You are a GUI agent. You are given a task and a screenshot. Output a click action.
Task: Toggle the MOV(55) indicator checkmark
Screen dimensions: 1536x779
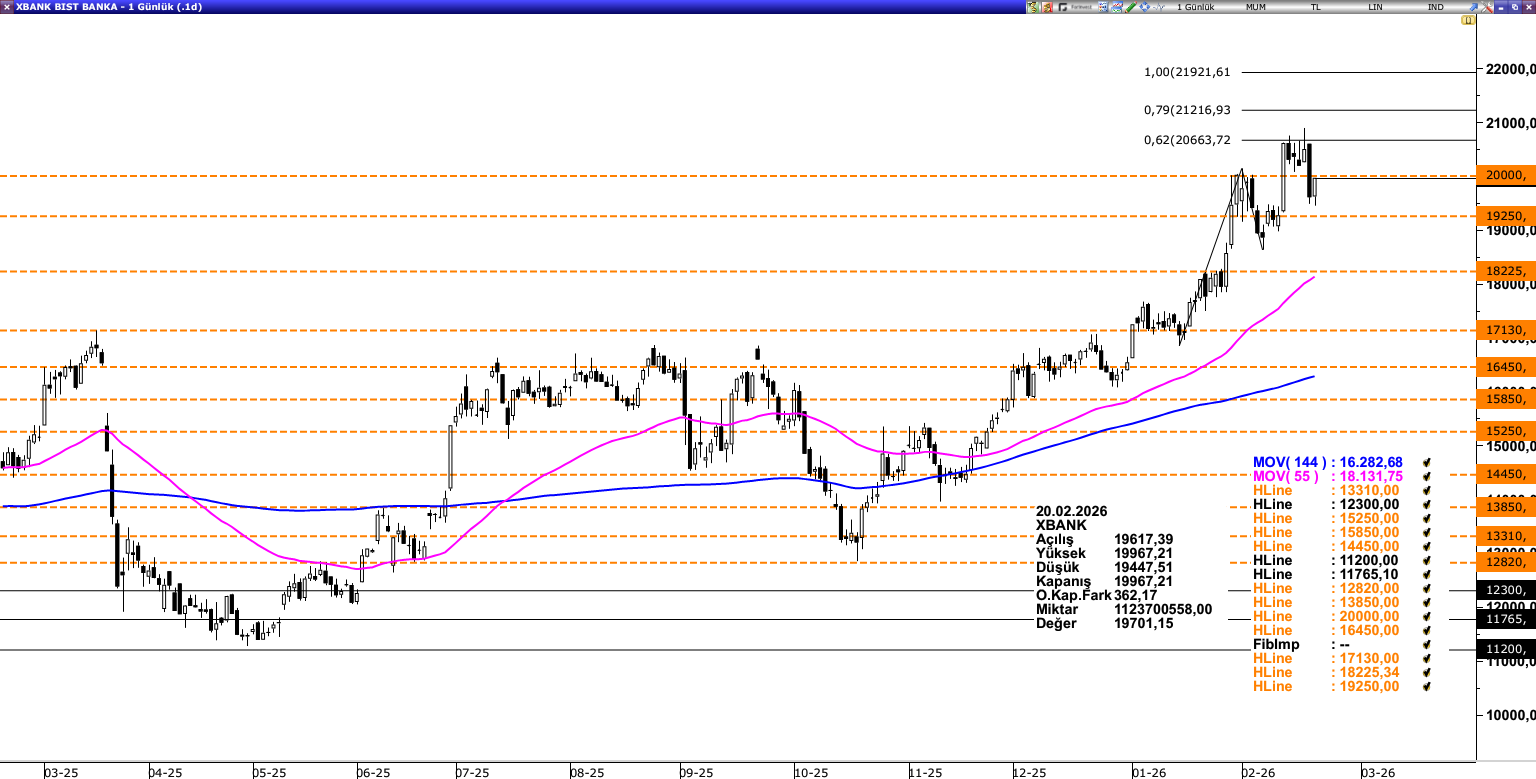click(1427, 477)
